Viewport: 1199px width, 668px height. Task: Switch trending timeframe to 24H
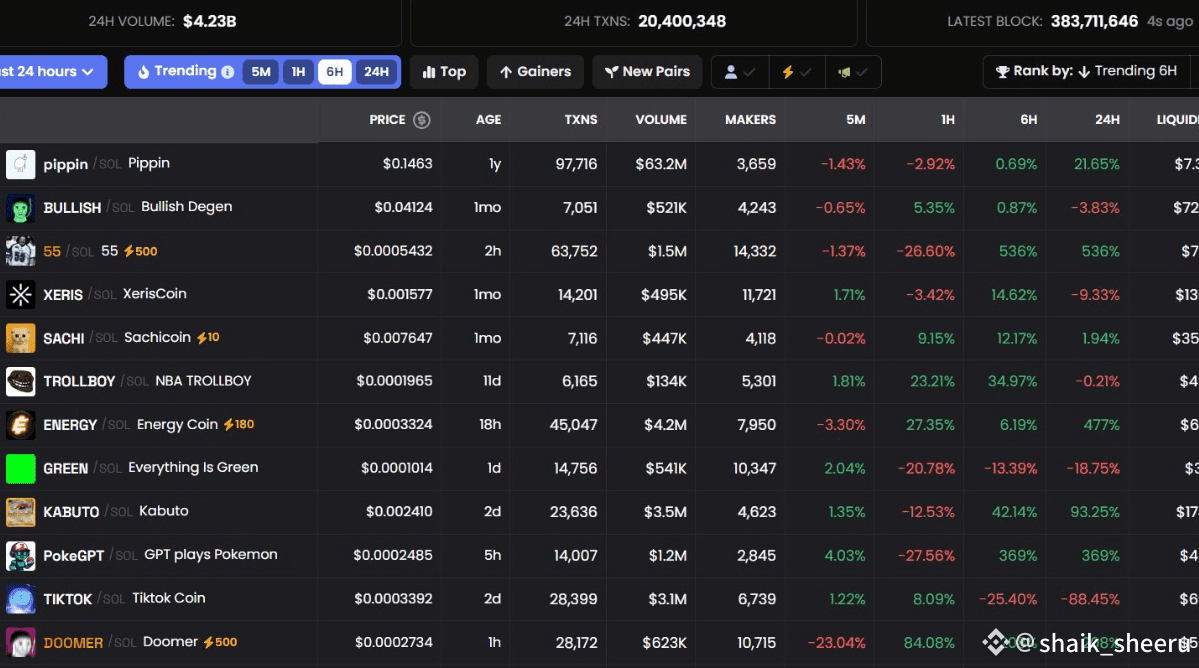(x=376, y=72)
